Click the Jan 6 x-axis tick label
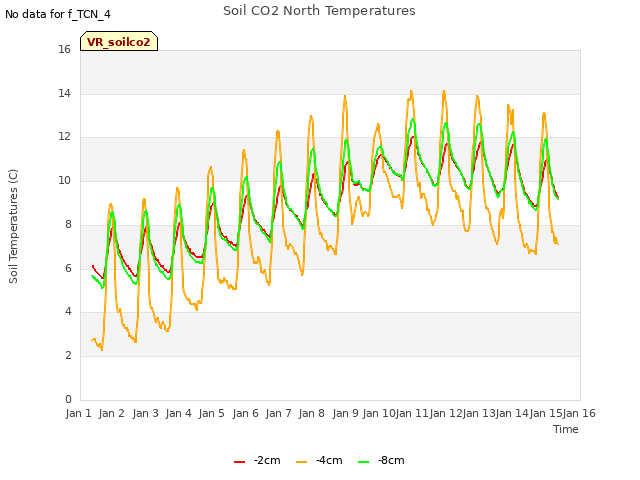The width and height of the screenshot is (640, 480). (245, 413)
